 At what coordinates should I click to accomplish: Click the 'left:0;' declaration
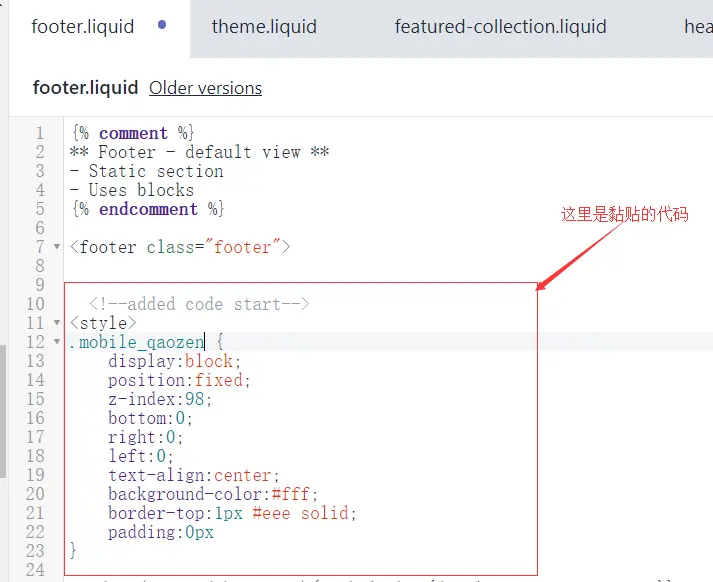click(141, 456)
